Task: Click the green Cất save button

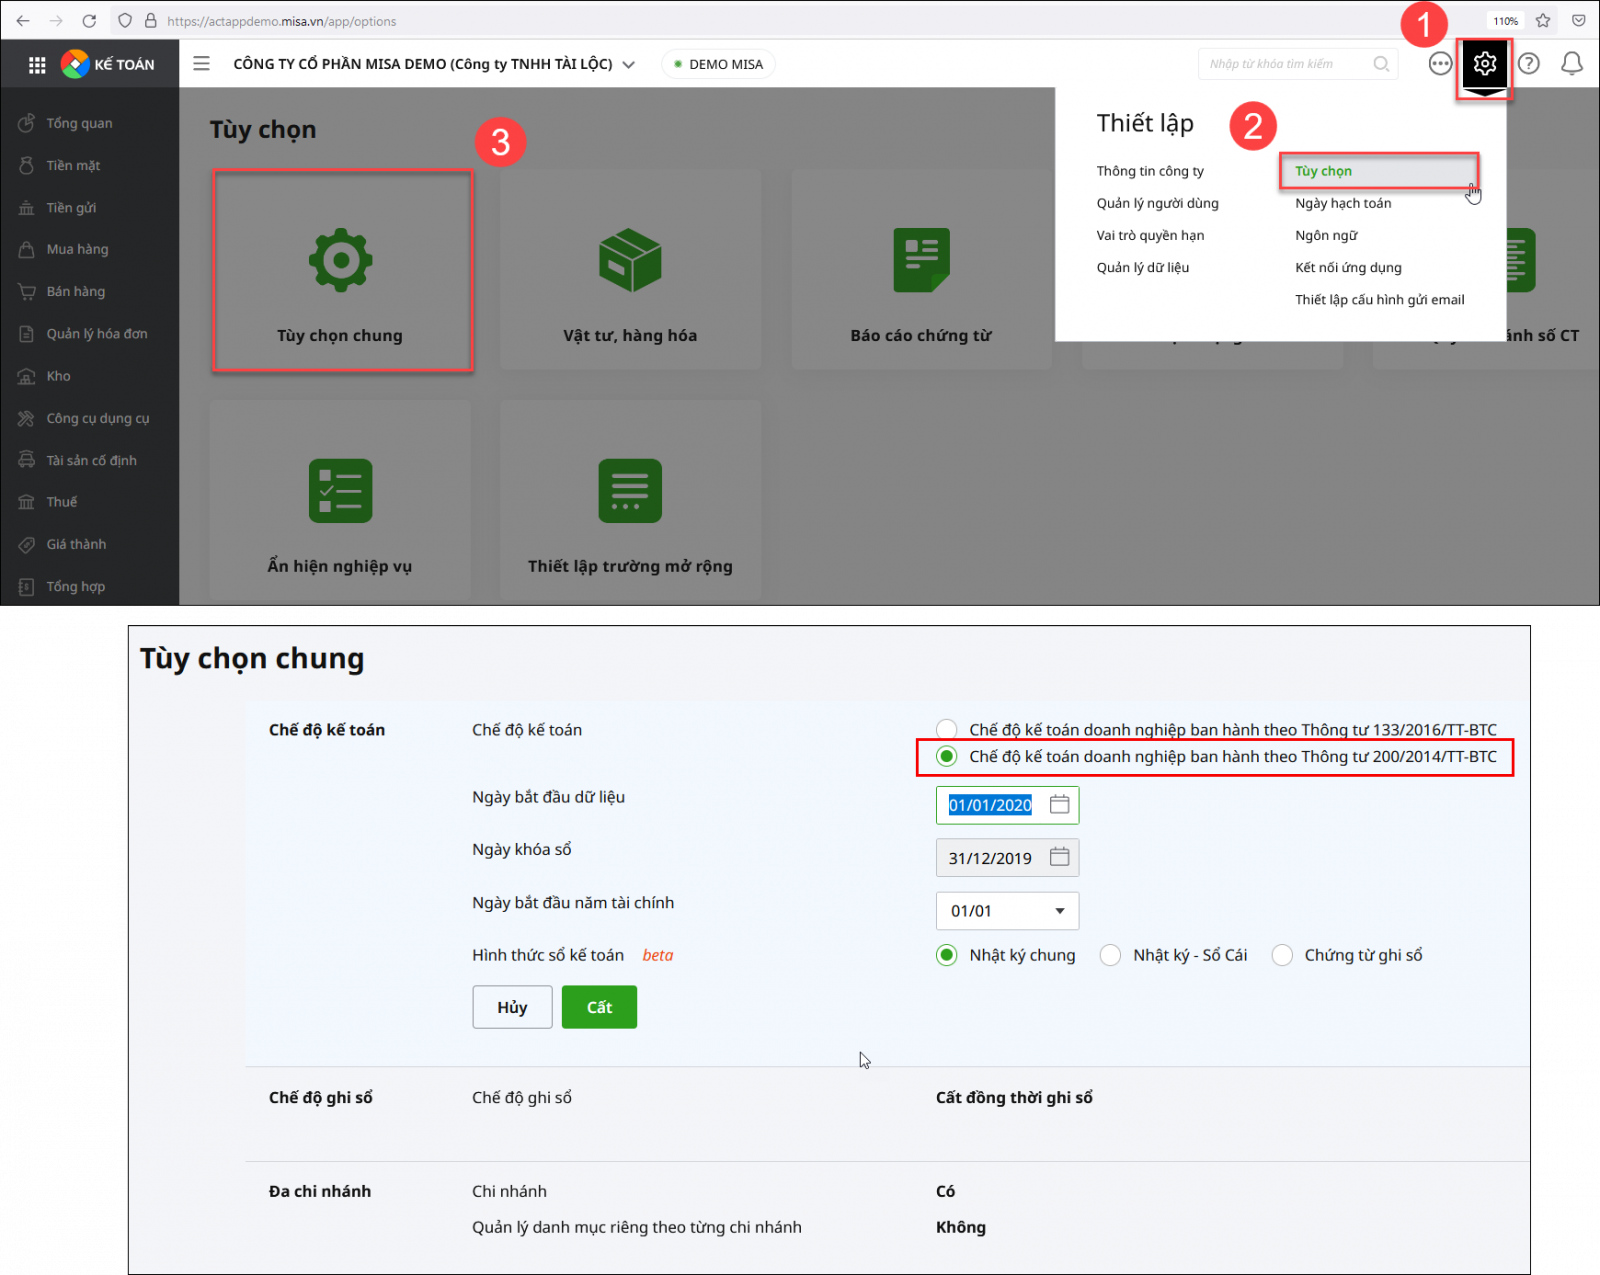Action: pos(599,1007)
